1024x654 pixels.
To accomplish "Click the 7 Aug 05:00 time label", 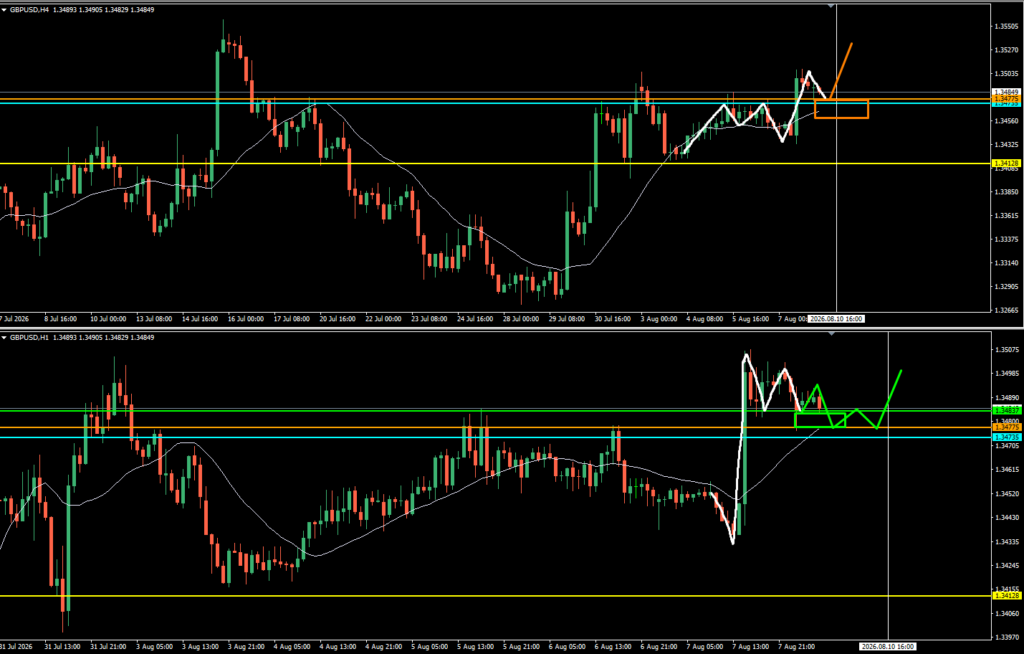I will tap(705, 647).
